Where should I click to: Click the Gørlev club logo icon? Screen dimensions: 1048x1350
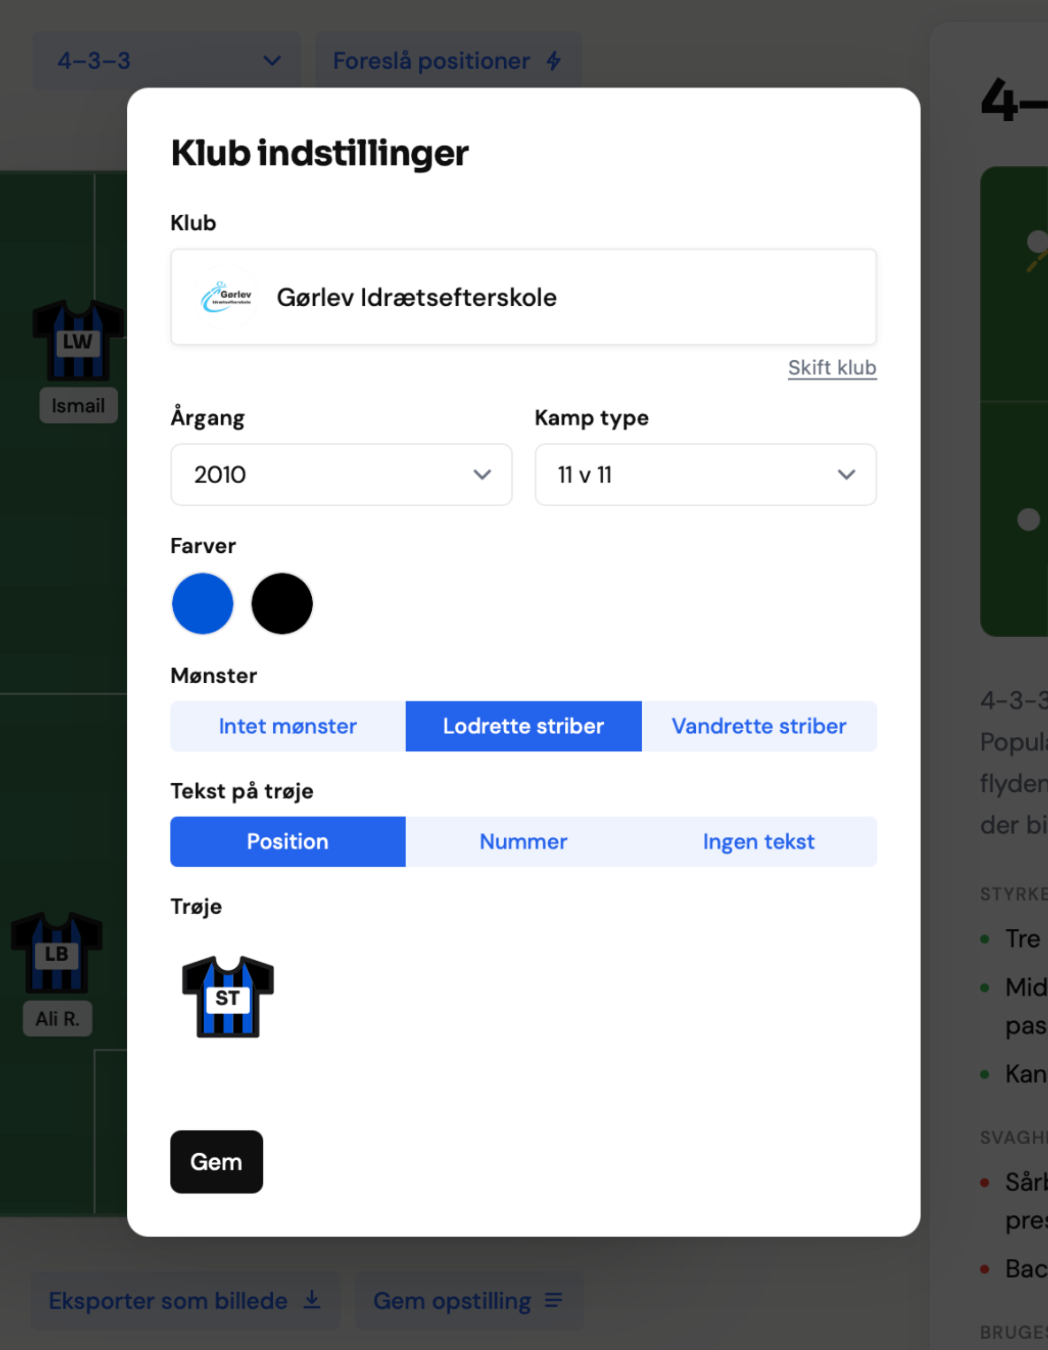click(x=227, y=297)
